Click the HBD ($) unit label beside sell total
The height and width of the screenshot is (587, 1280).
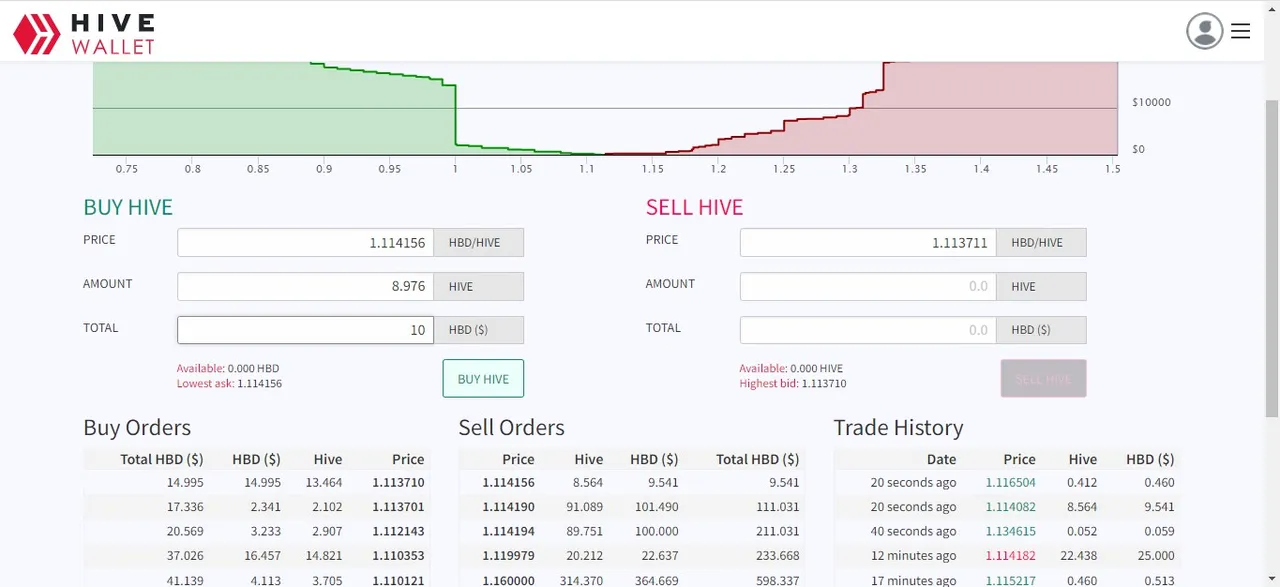pyautogui.click(x=1042, y=330)
